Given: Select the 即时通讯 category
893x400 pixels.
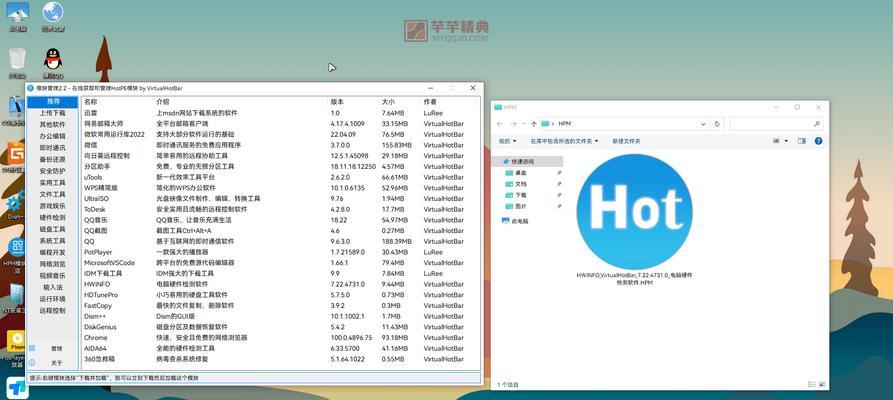Looking at the screenshot, I should (x=53, y=148).
